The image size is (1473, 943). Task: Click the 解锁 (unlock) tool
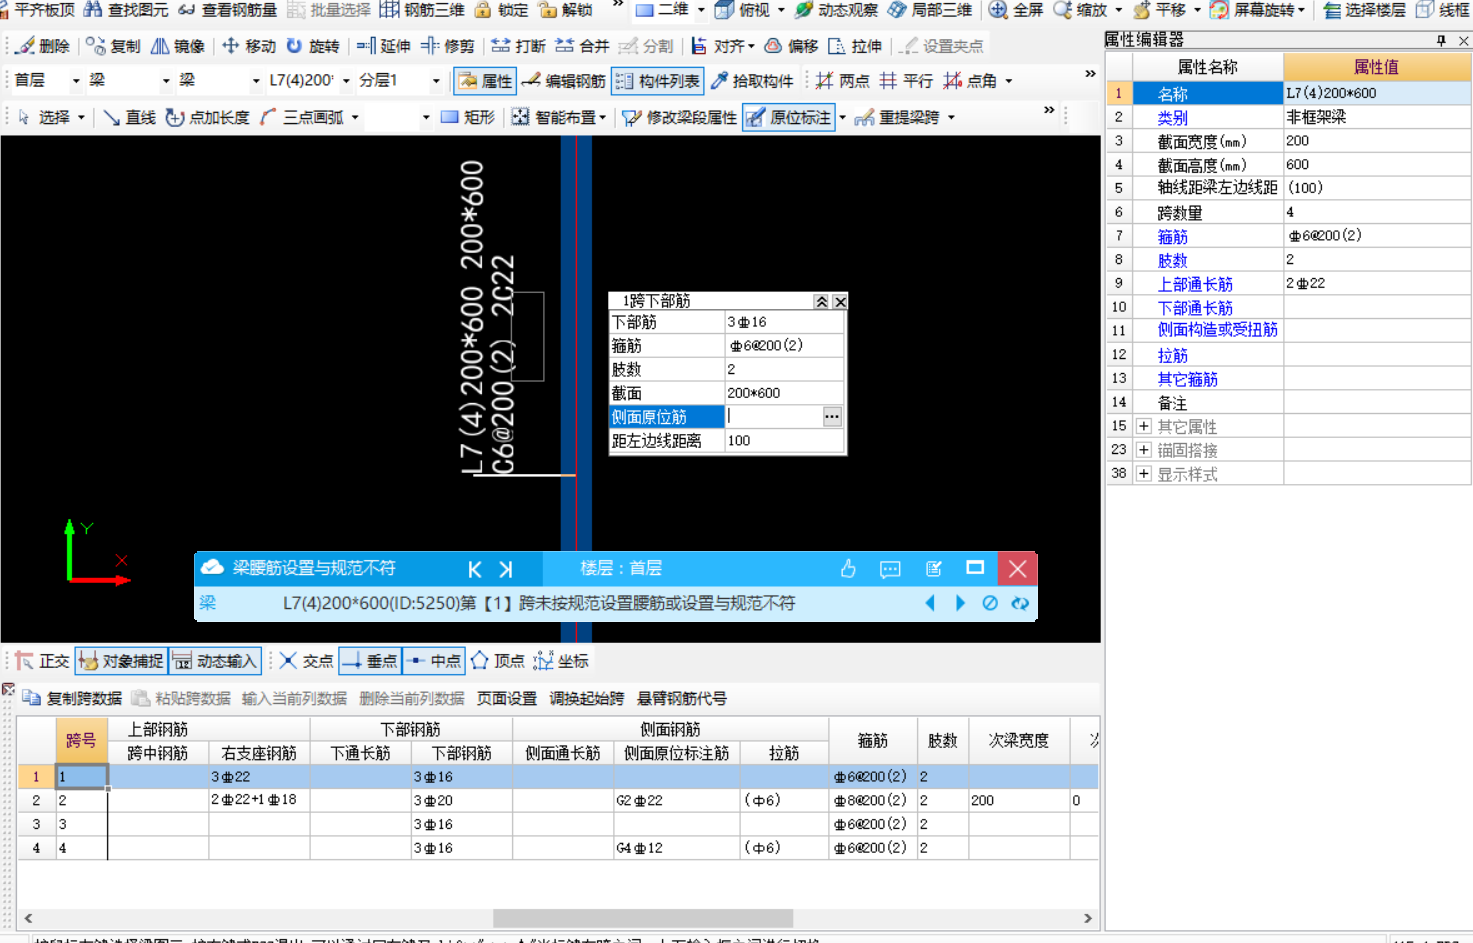pos(565,10)
